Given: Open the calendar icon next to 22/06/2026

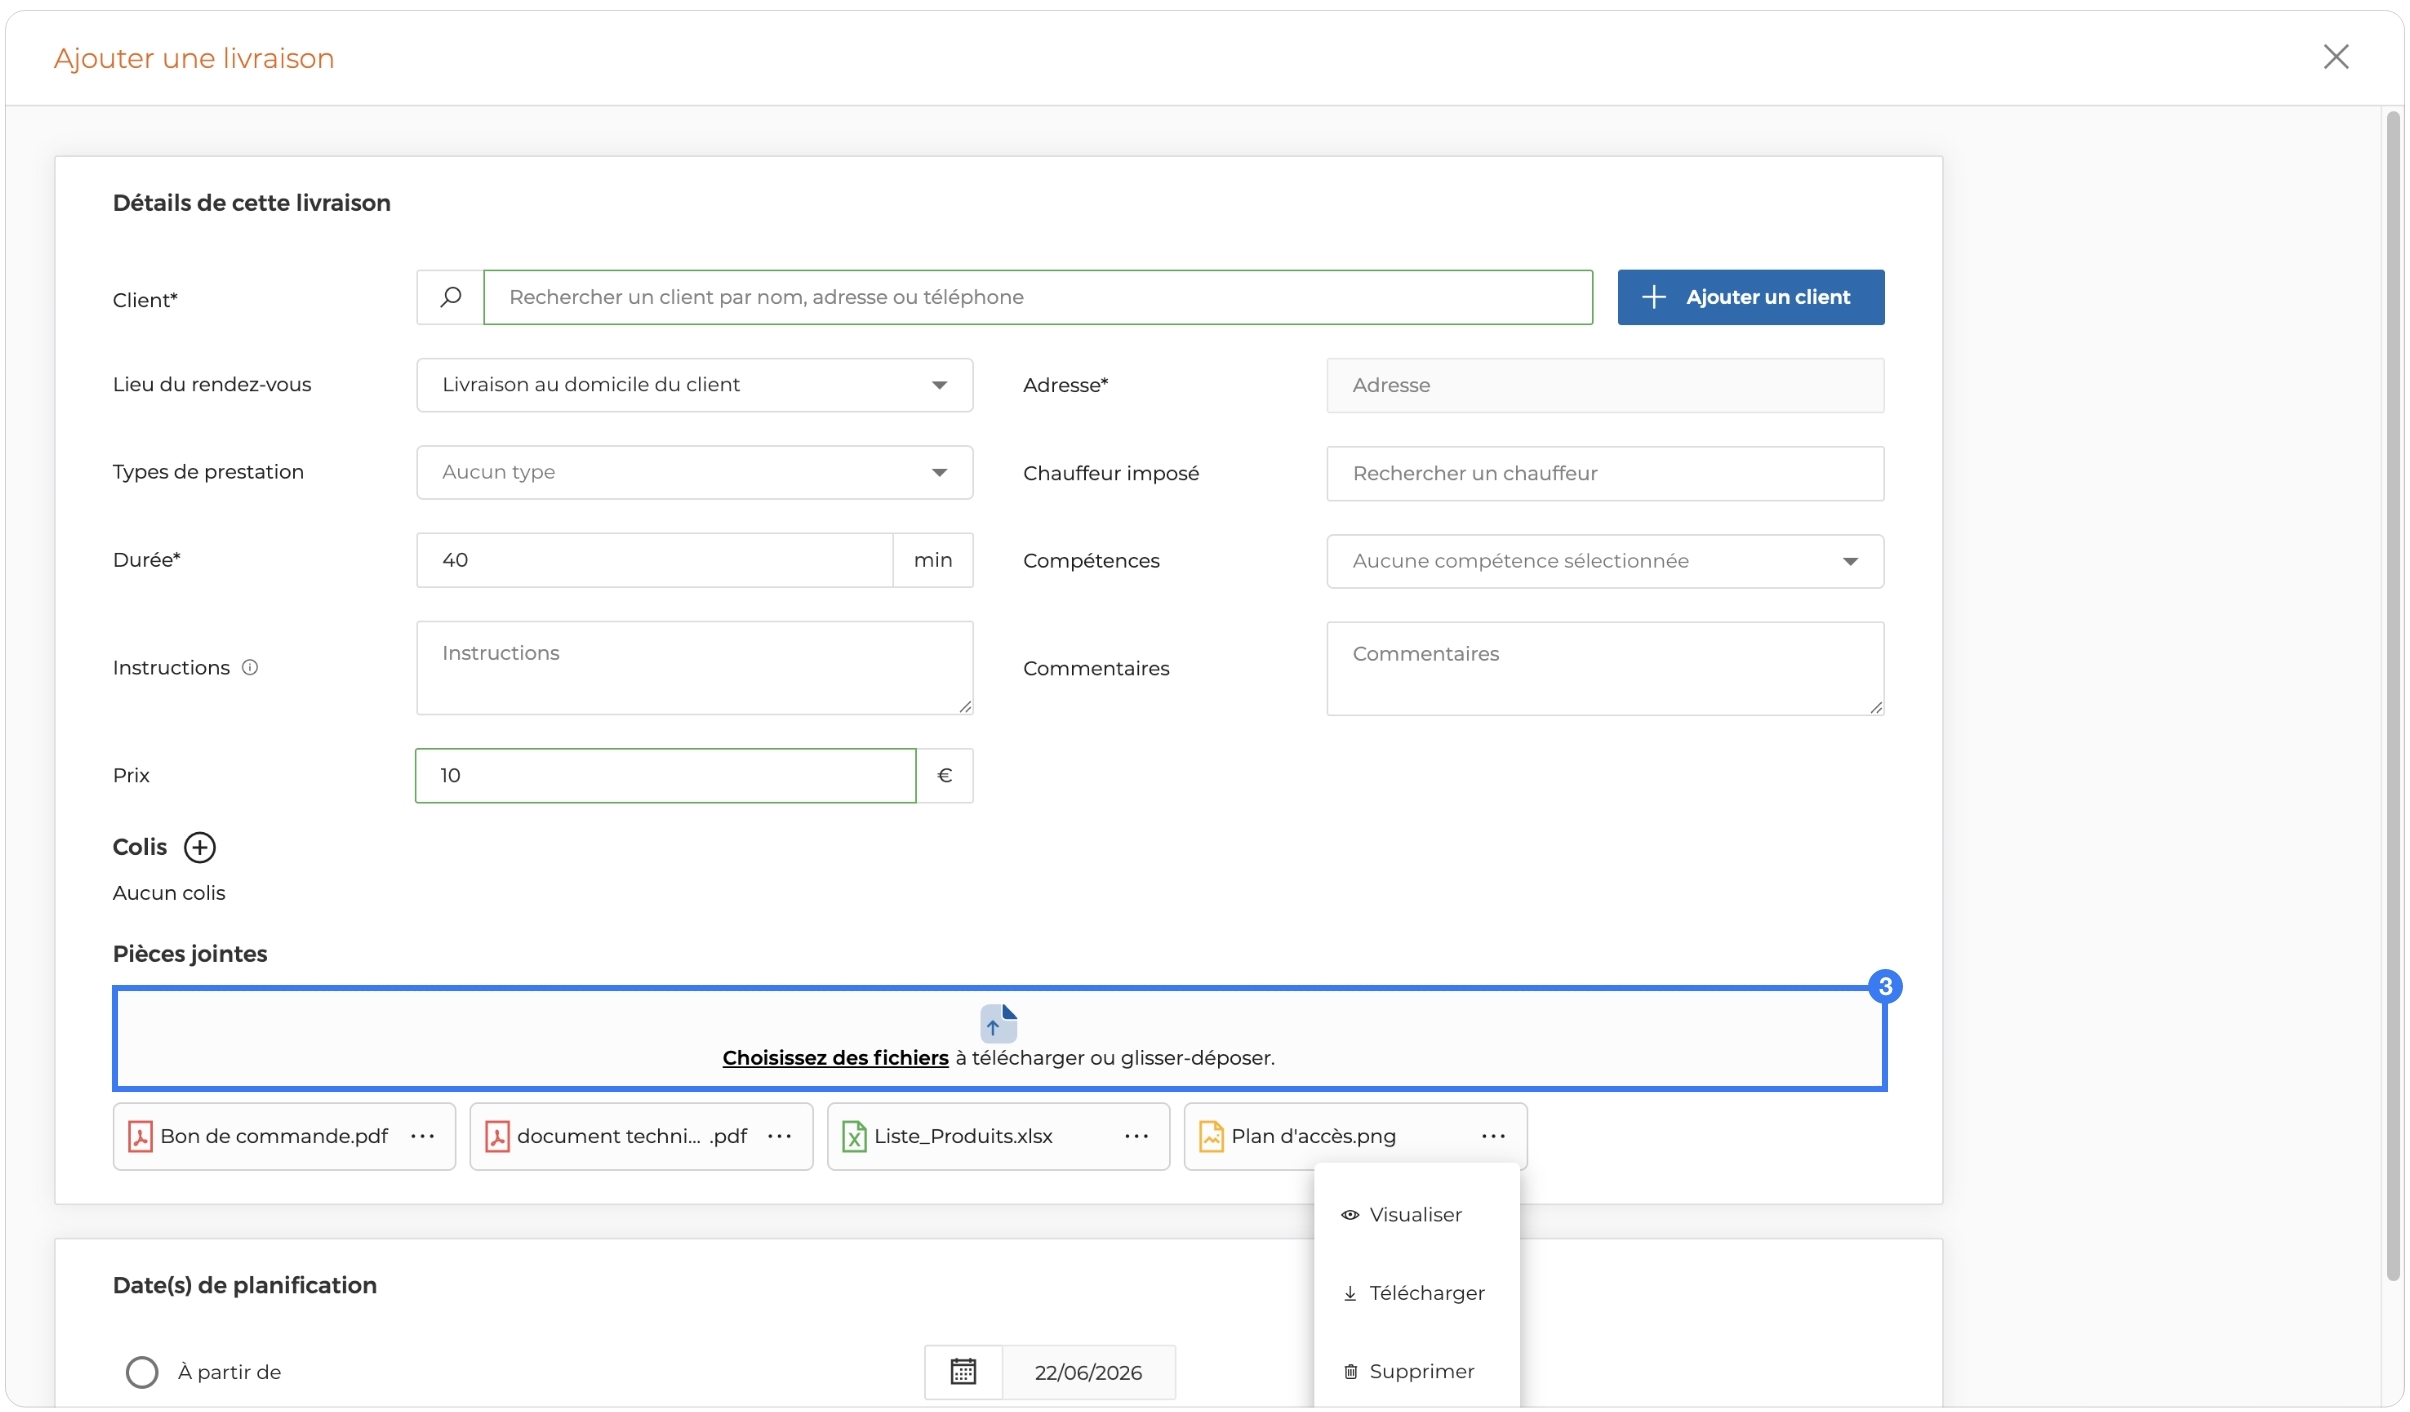Looking at the screenshot, I should pyautogui.click(x=963, y=1372).
